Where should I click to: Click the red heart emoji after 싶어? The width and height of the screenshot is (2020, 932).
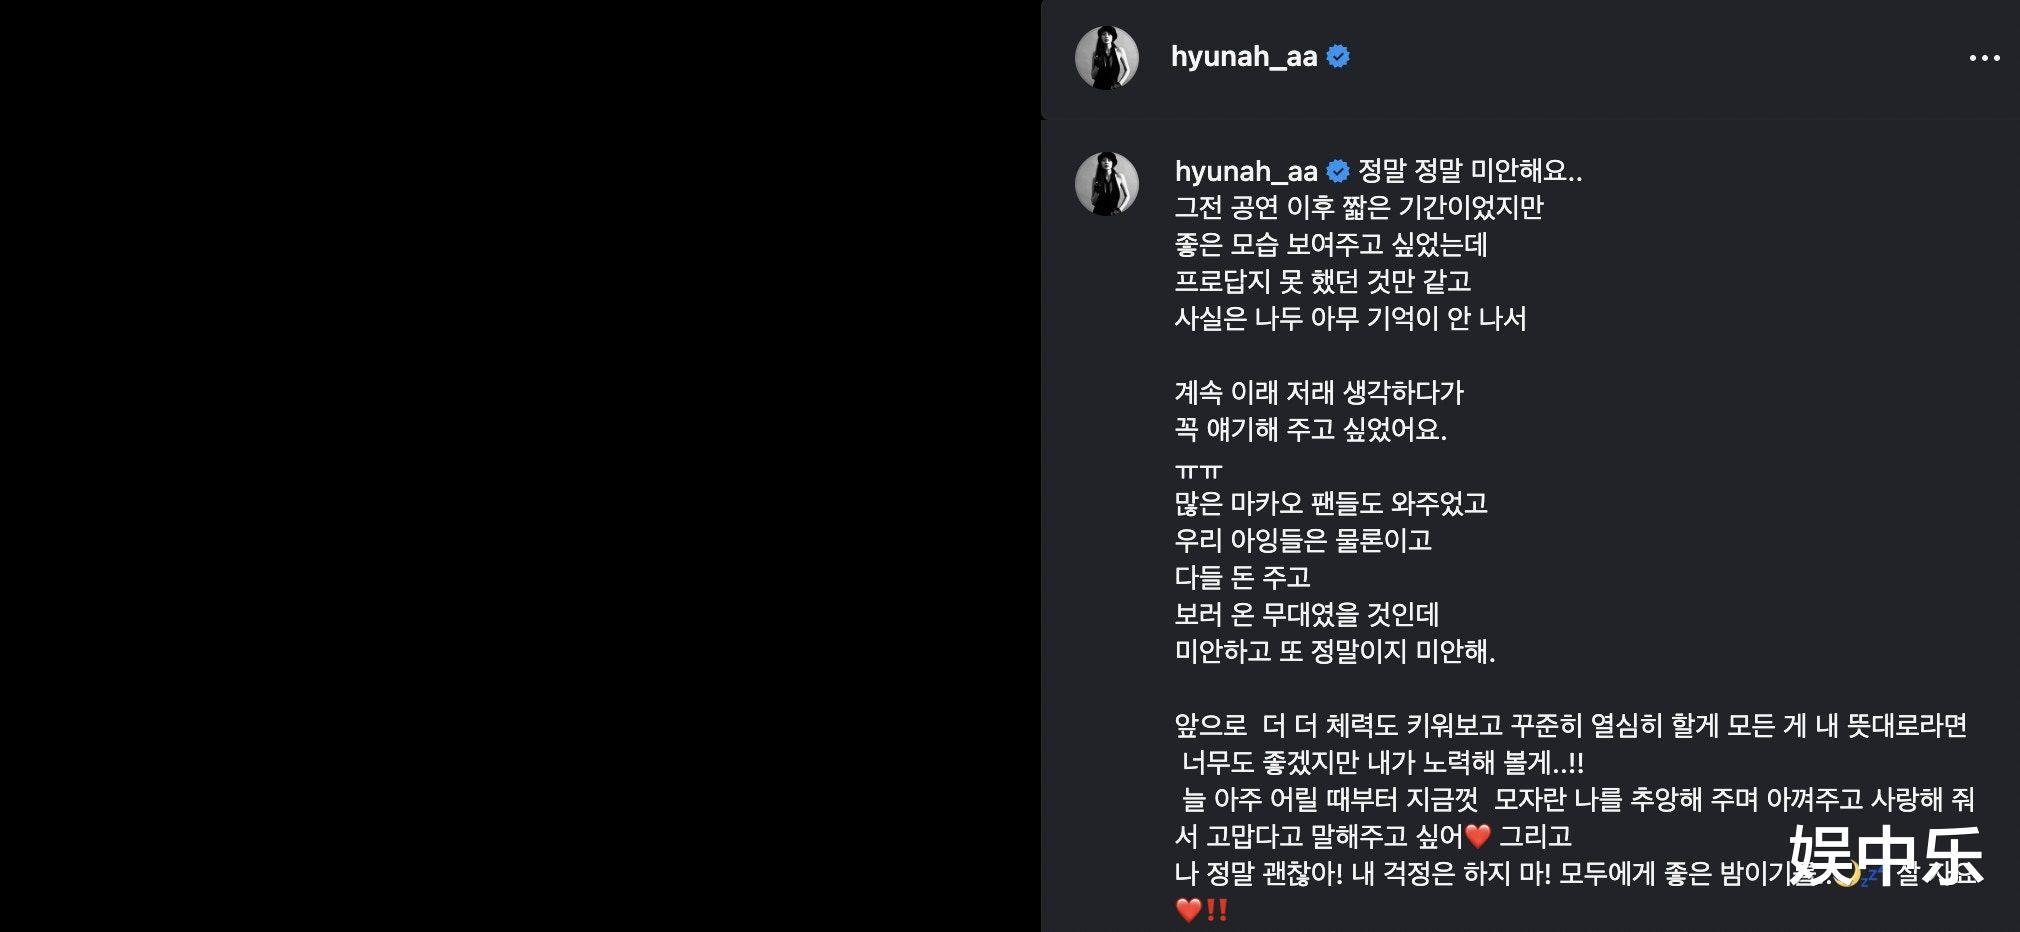(1477, 836)
